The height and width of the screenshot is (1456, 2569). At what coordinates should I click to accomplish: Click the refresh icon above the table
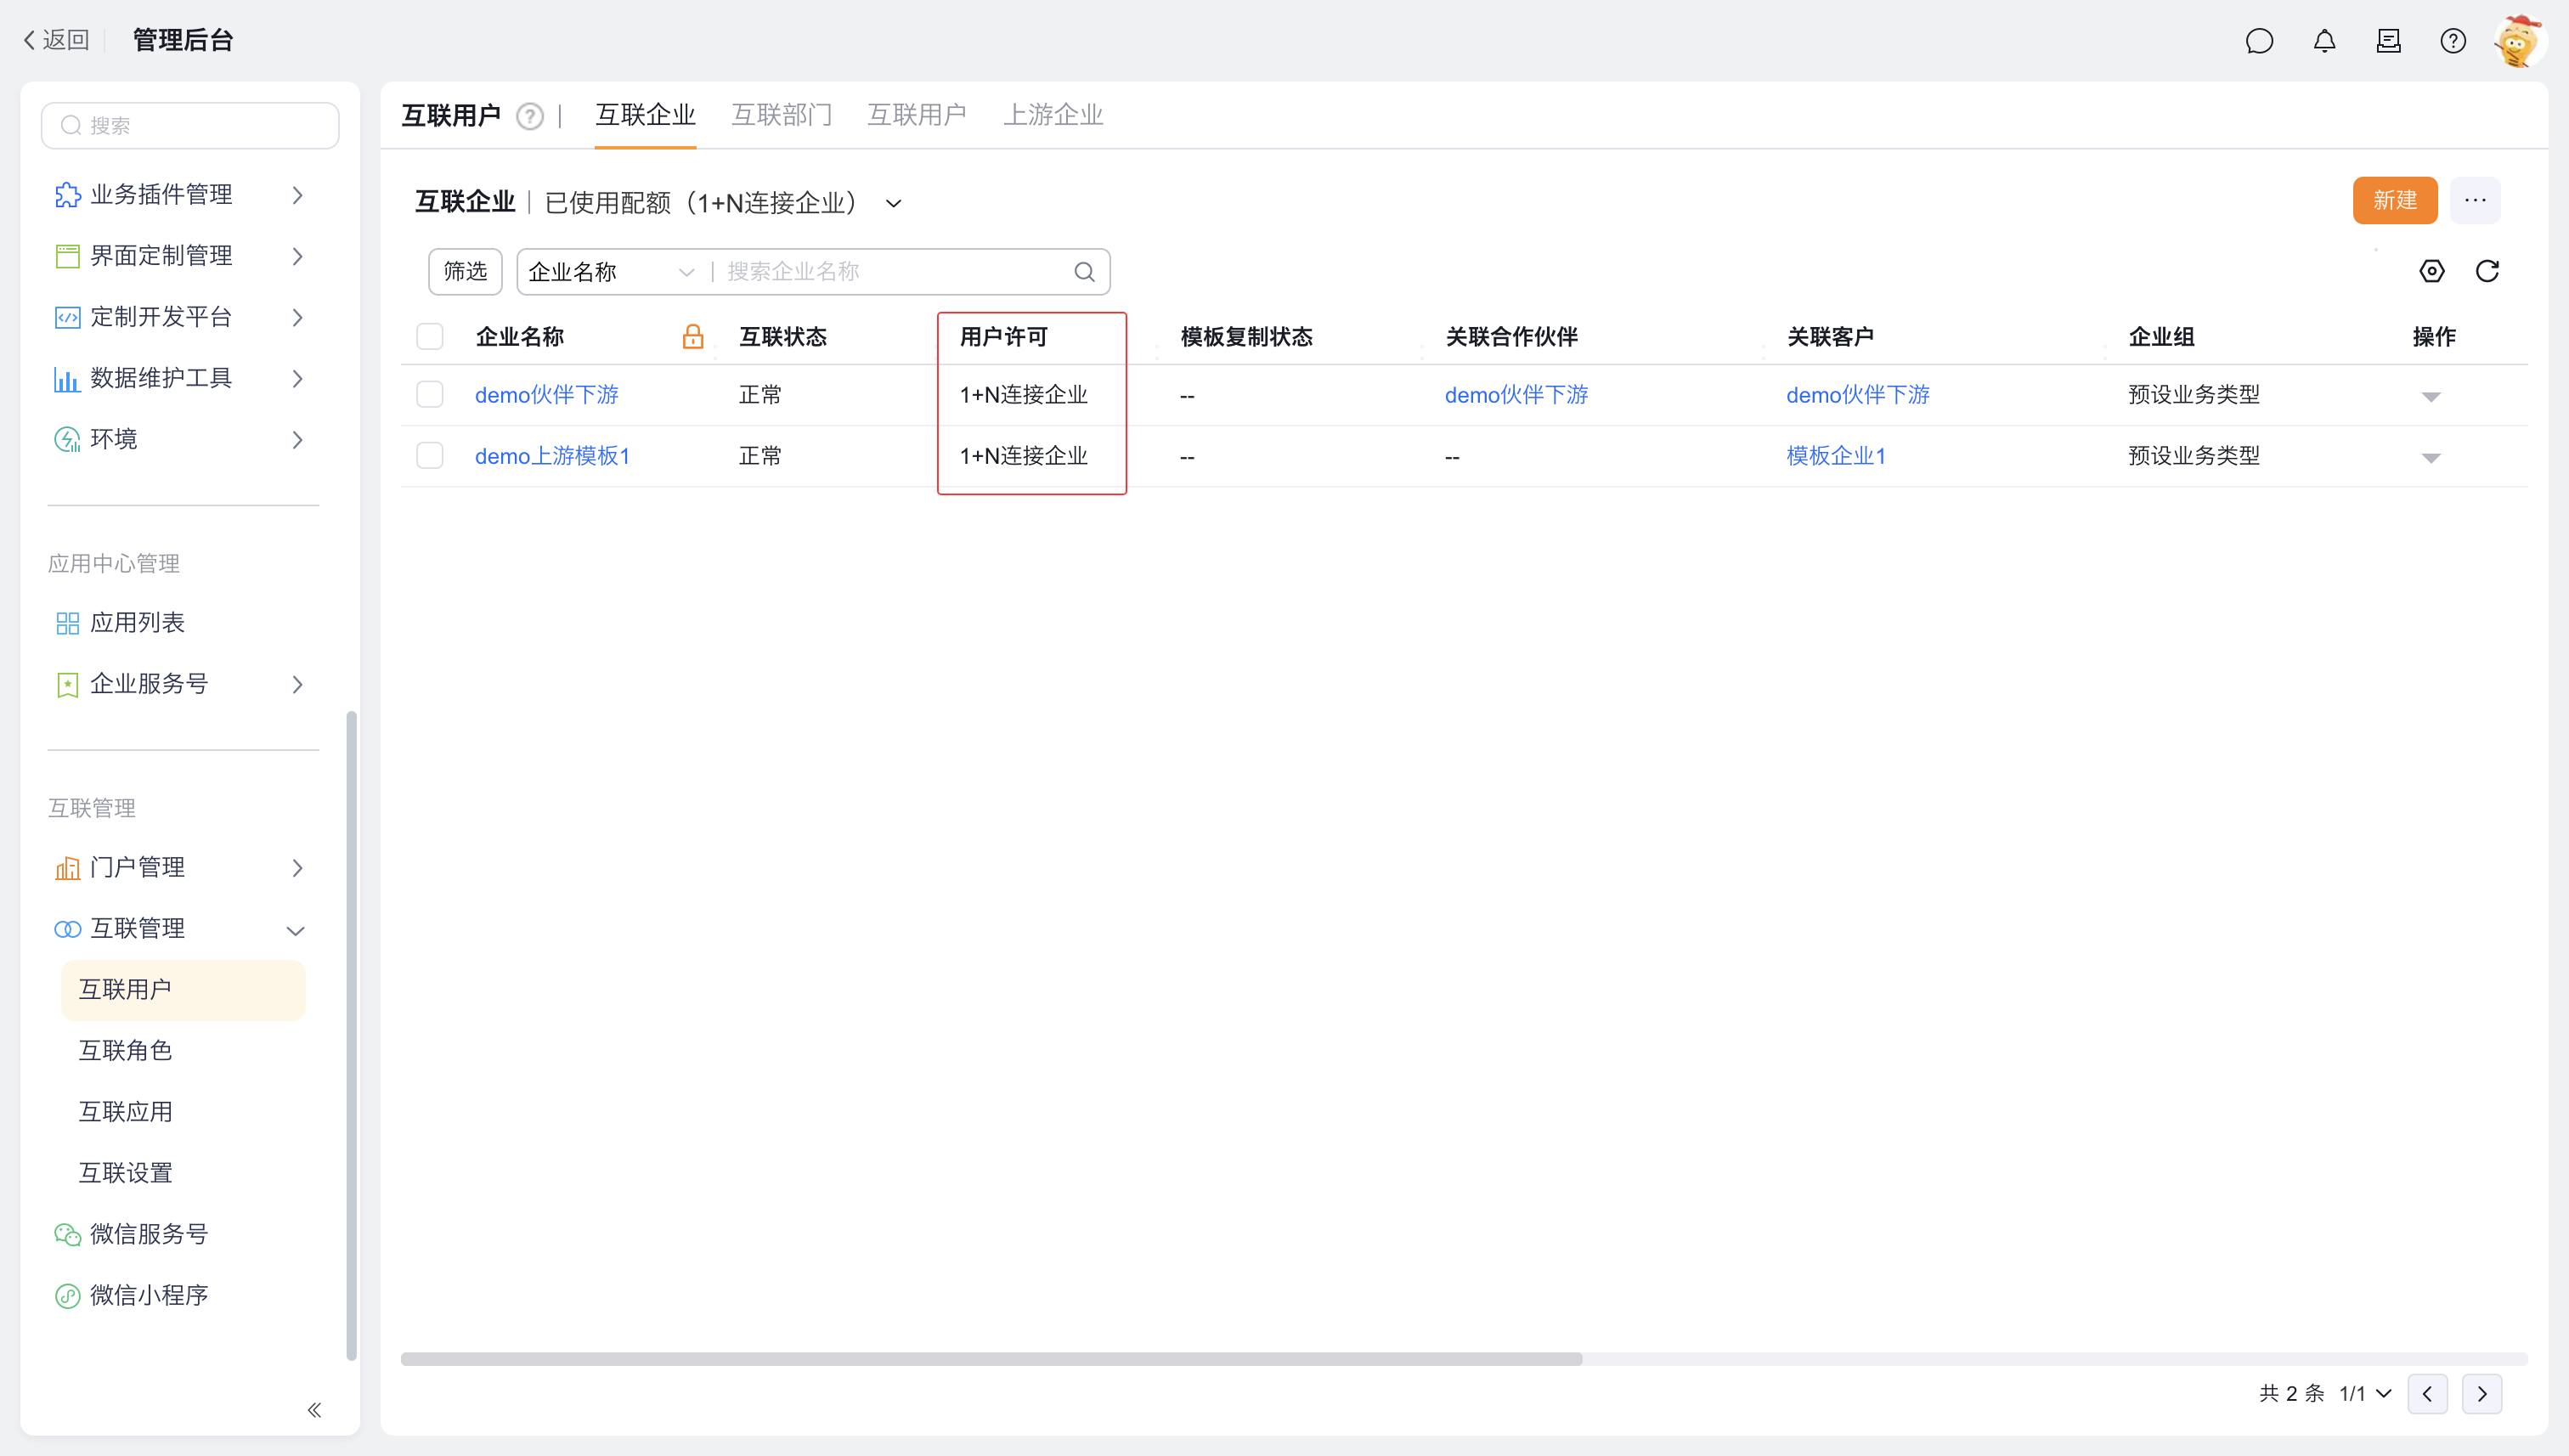pyautogui.click(x=2487, y=271)
